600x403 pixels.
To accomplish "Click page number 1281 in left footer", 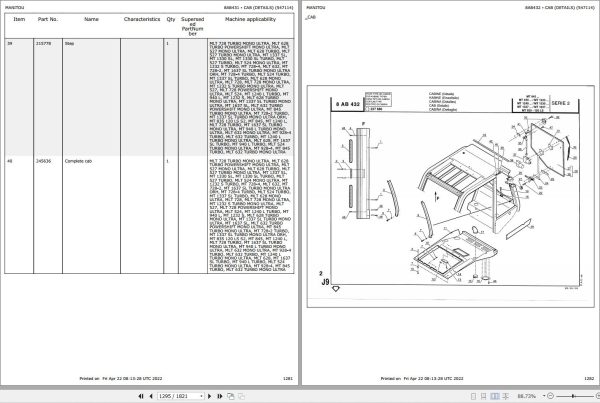I will 288,379.
